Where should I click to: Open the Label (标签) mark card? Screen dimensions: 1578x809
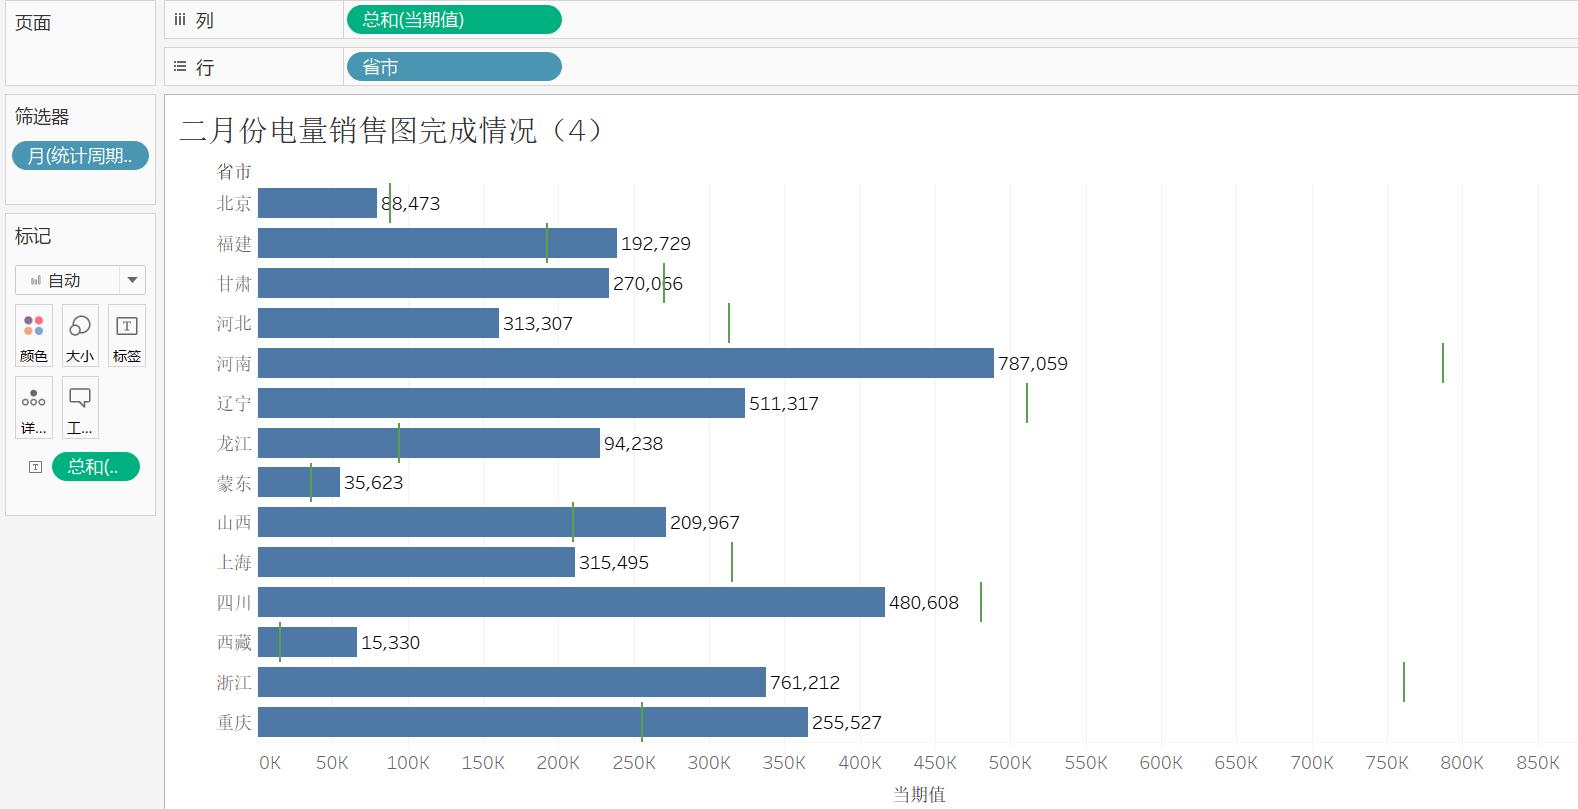point(127,336)
